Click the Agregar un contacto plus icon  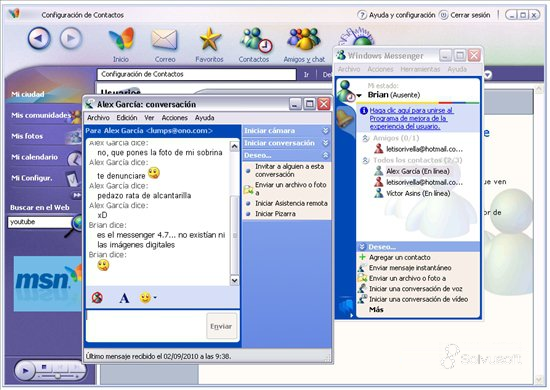click(x=362, y=257)
